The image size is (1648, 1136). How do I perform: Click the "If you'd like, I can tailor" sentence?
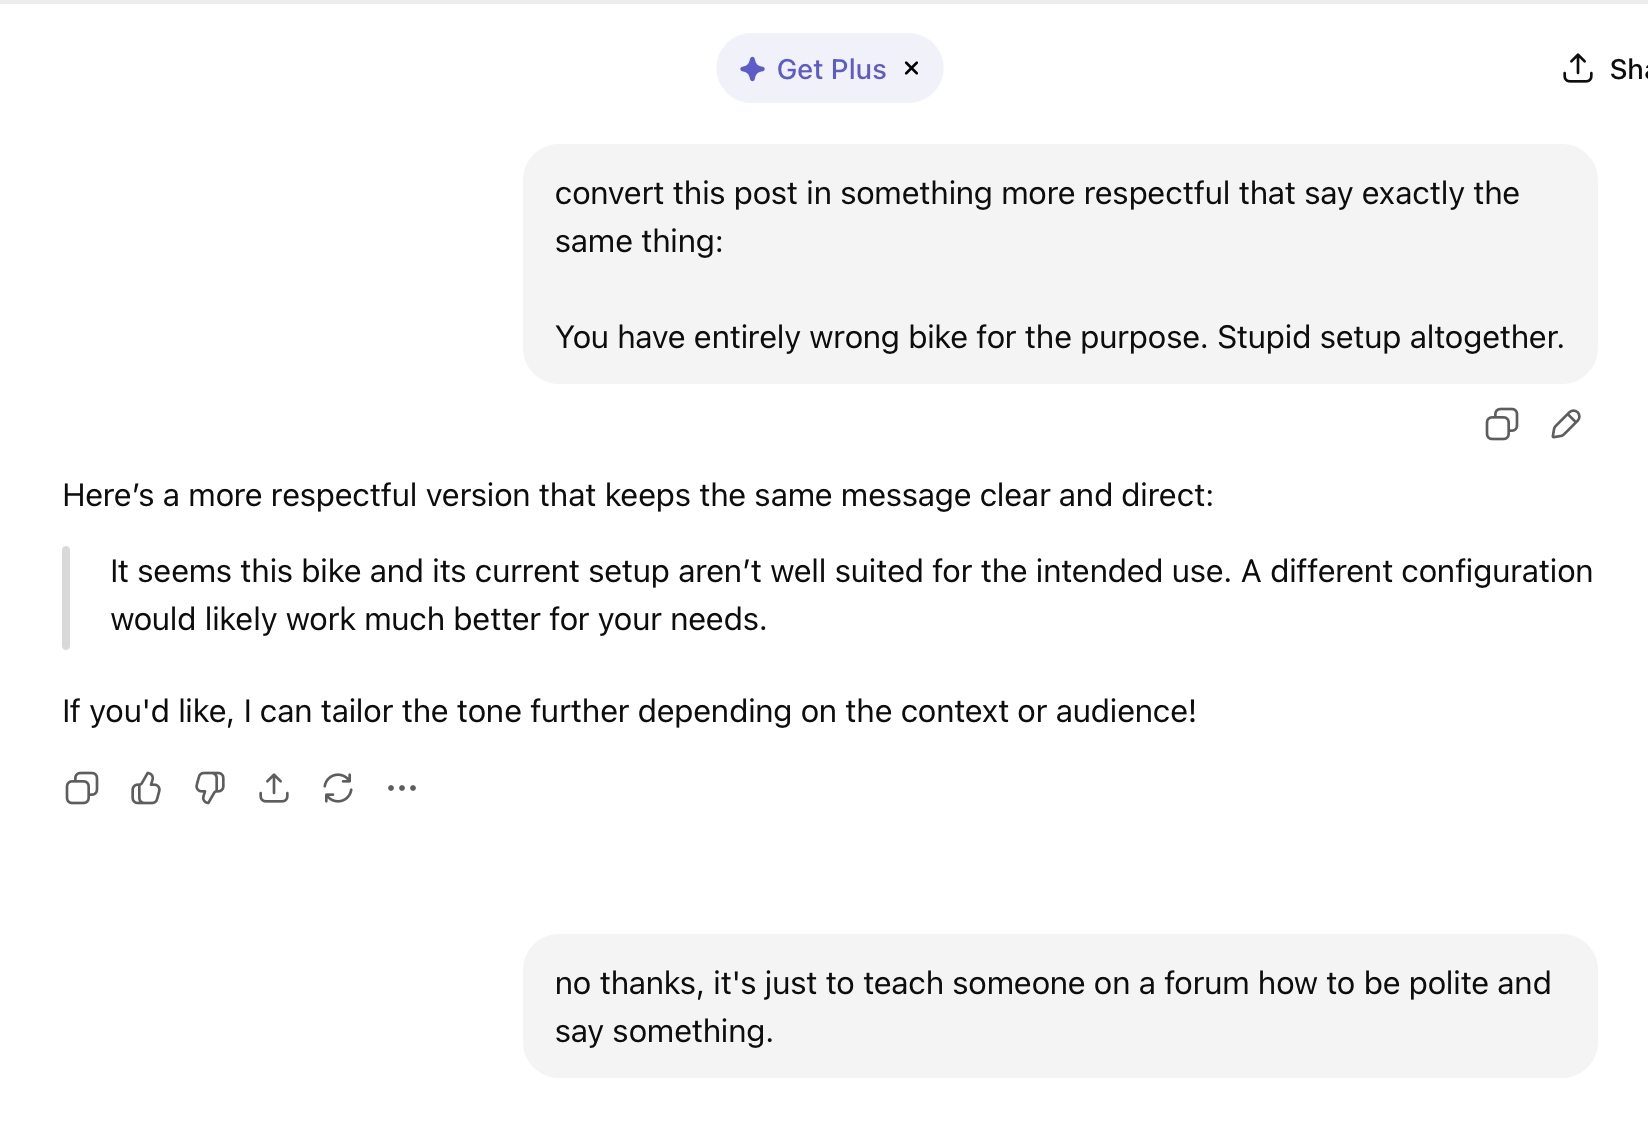629,711
